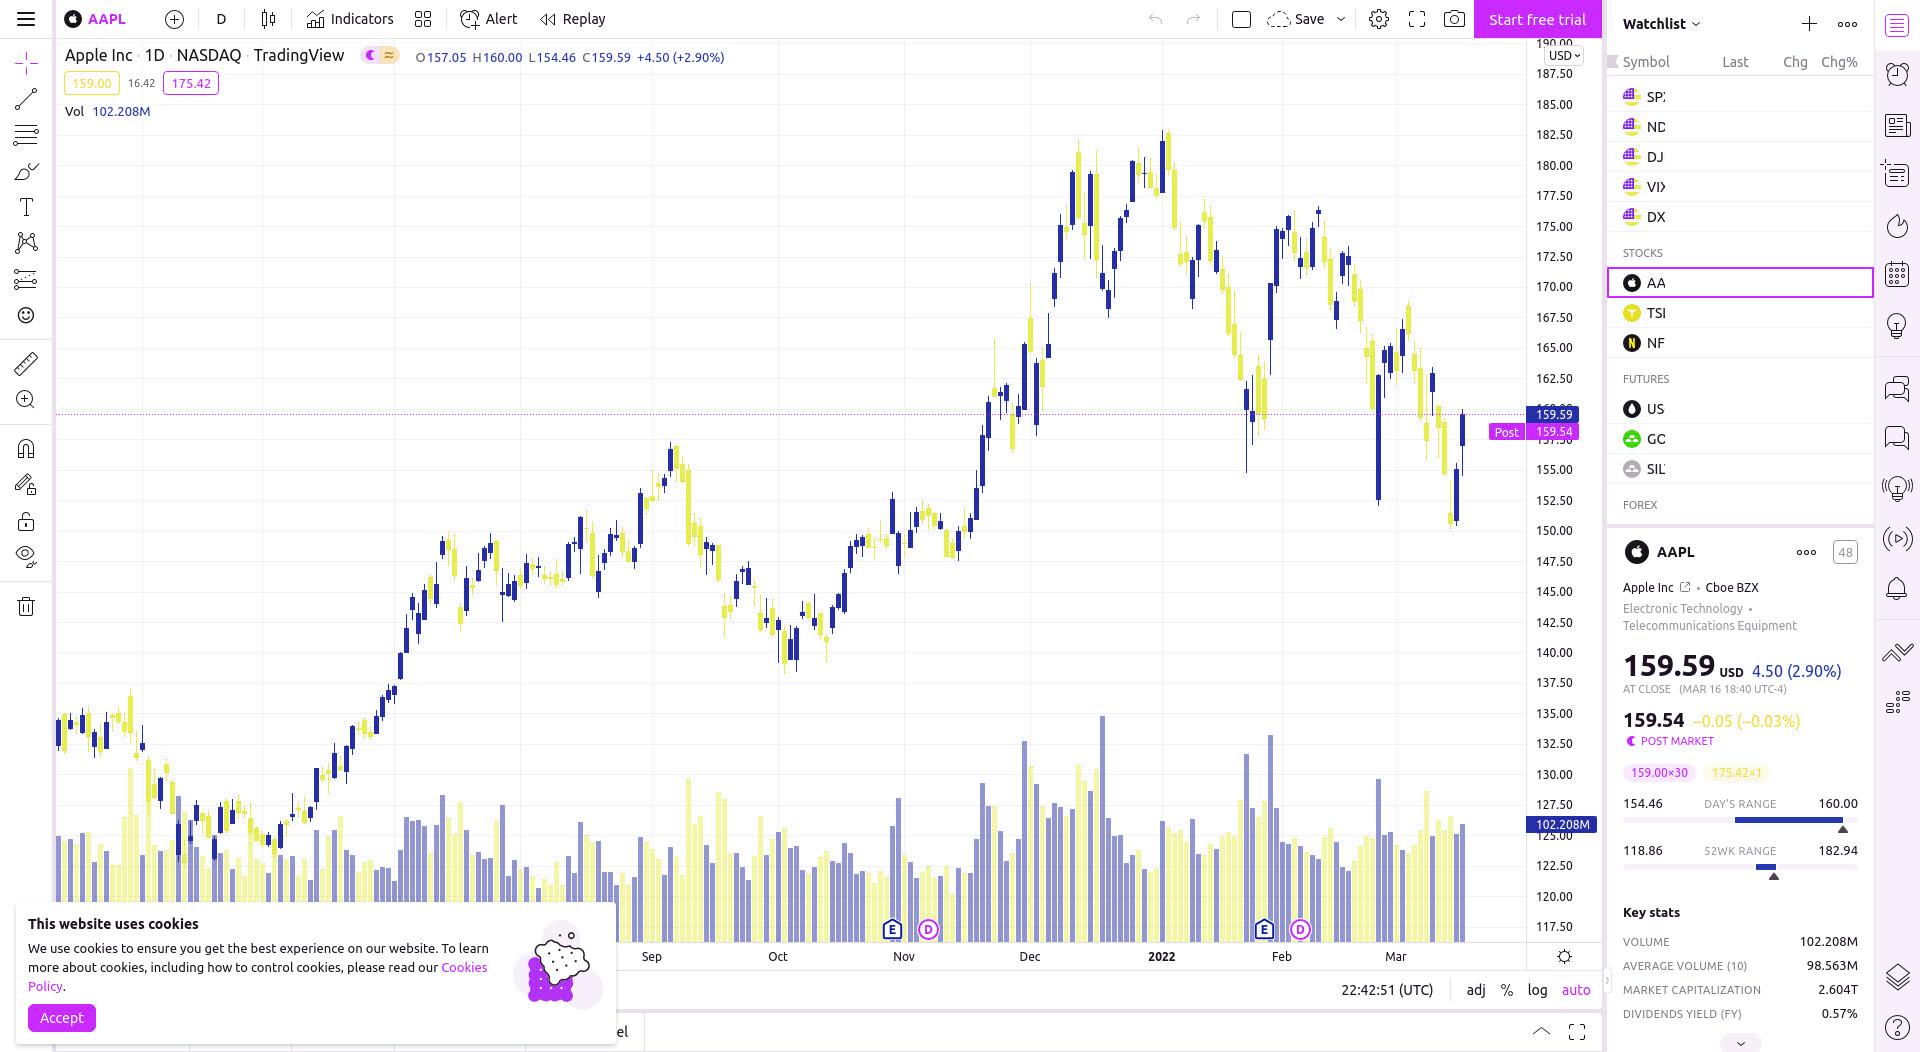Open the USD currency dropdown
The image size is (1920, 1052).
1564,56
